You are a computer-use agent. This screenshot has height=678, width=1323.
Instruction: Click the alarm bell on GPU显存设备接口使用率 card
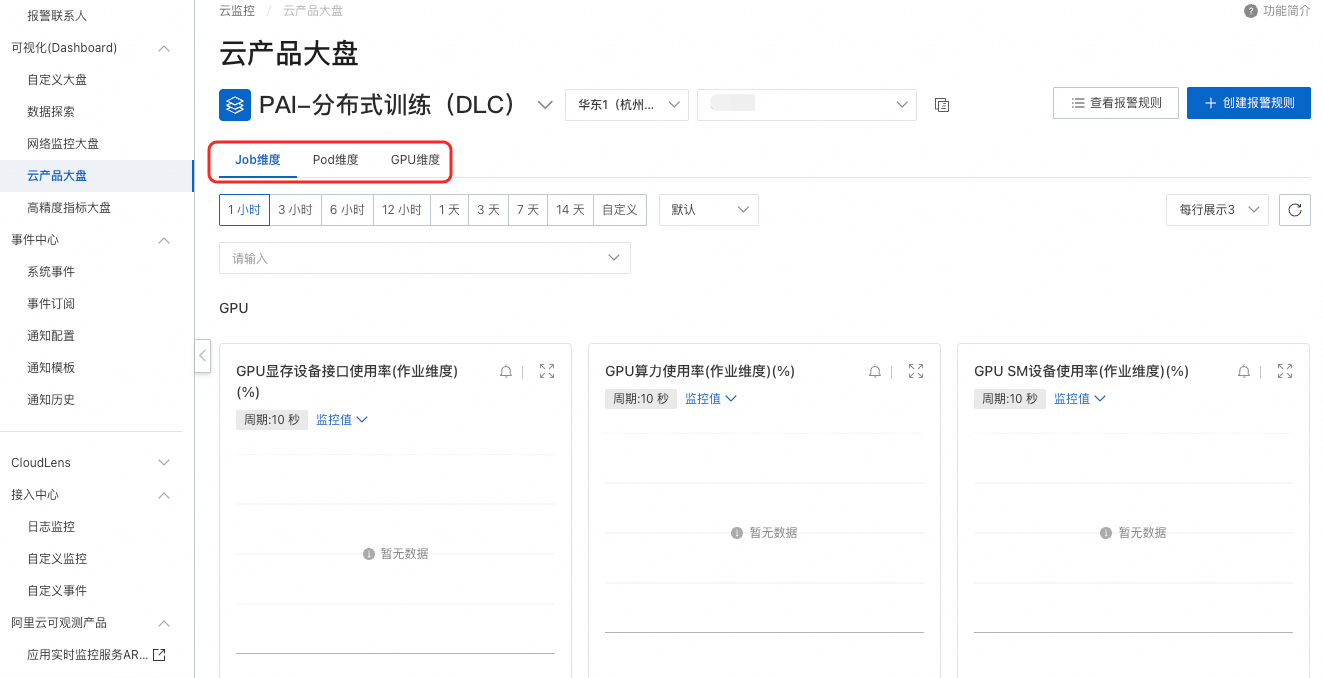tap(506, 371)
